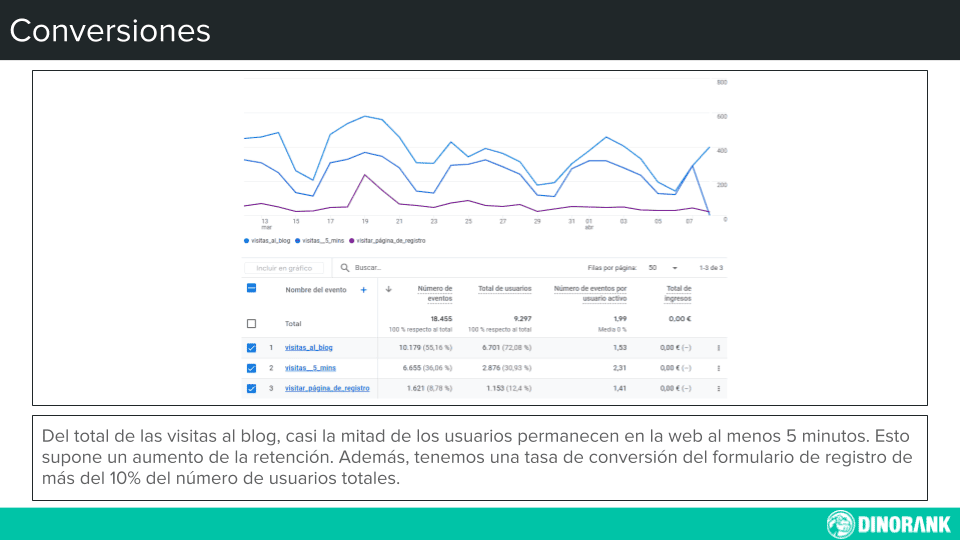Screen dimensions: 960x540
Task: Click the 2.876 users cell
Action: click(x=506, y=368)
